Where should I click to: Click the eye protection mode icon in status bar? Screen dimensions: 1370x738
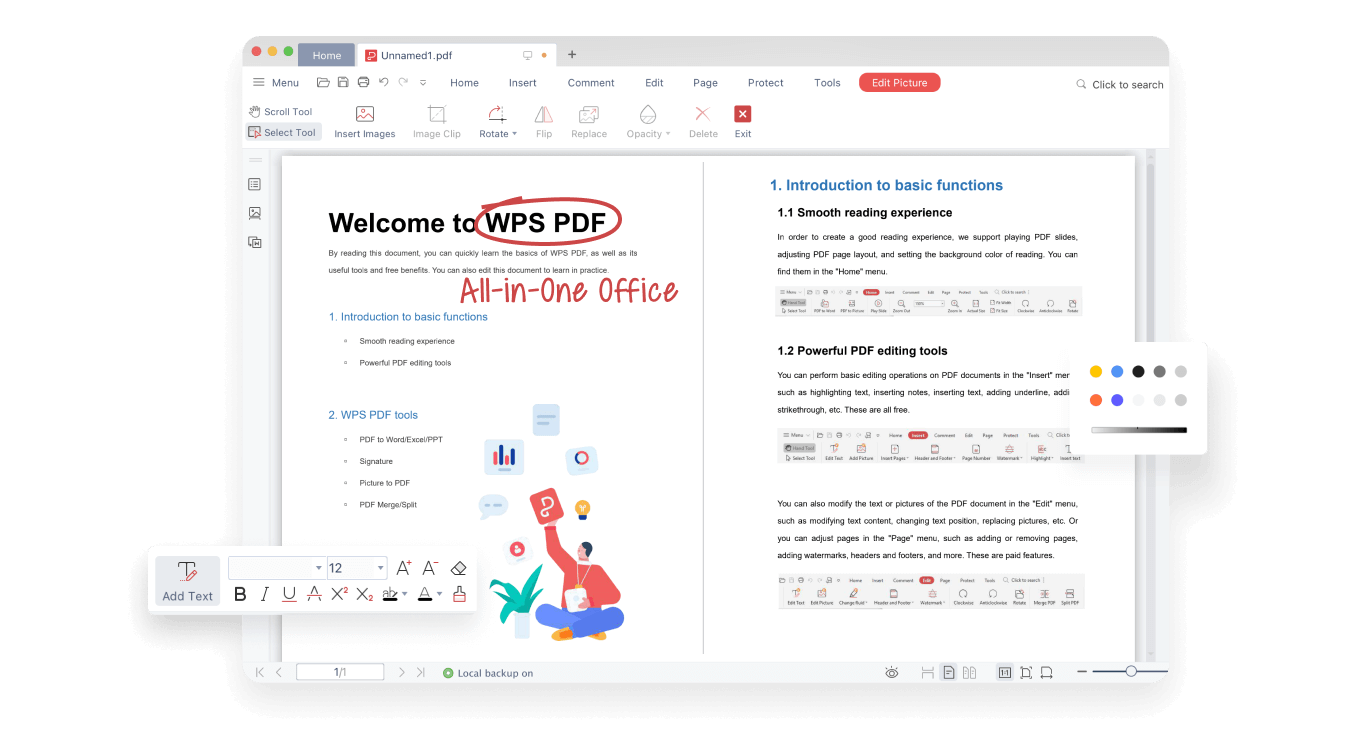891,672
